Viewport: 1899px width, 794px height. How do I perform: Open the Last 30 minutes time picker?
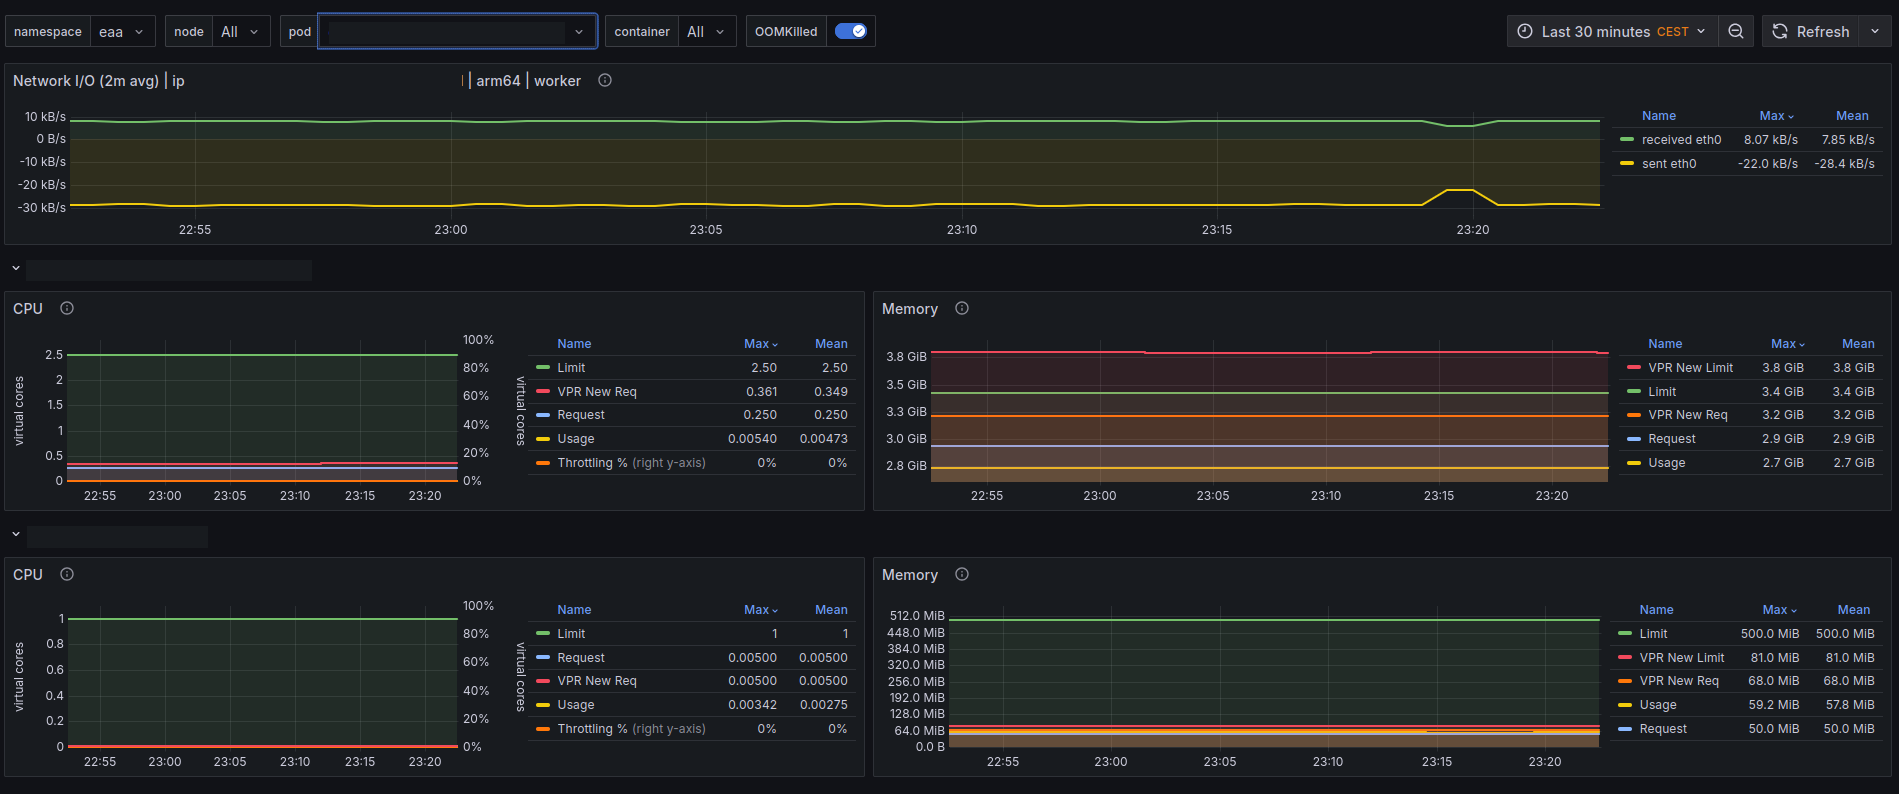click(1612, 31)
